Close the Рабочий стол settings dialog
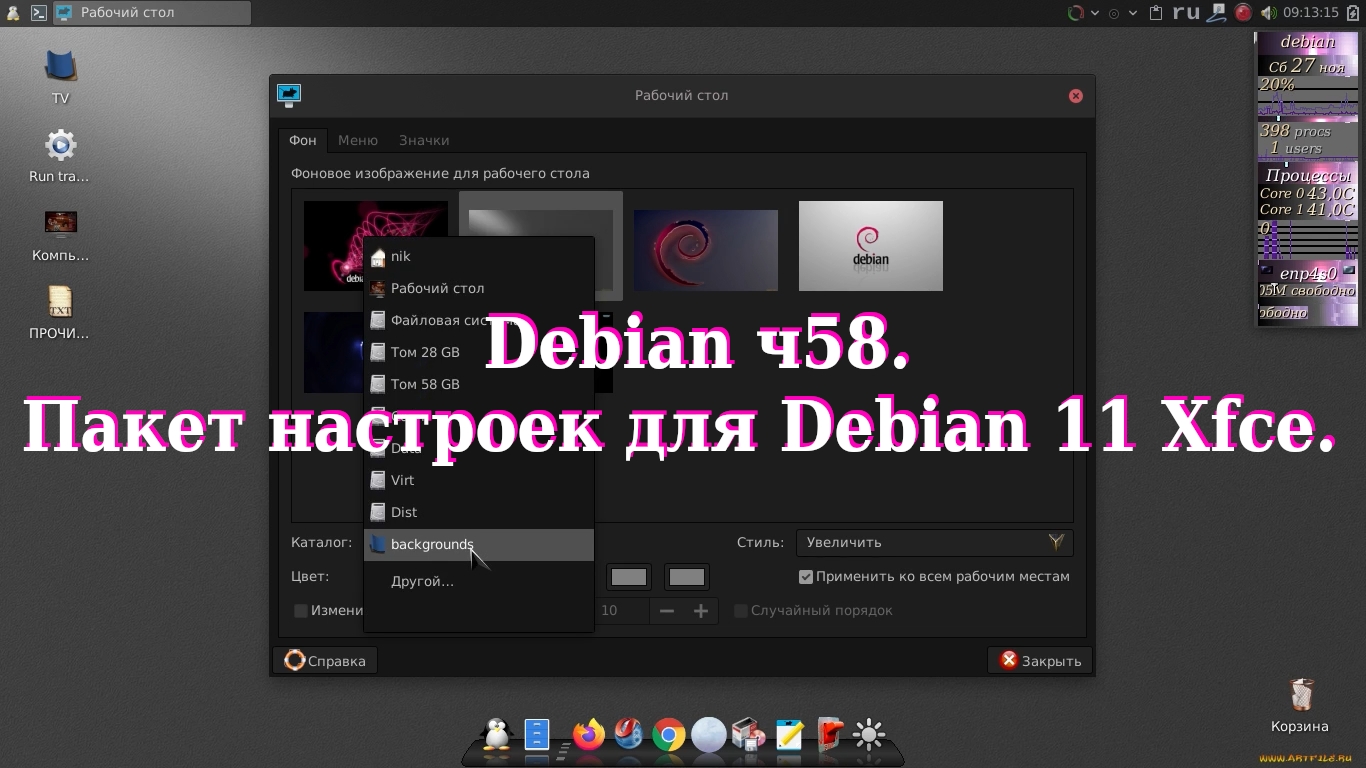 [x=1076, y=96]
